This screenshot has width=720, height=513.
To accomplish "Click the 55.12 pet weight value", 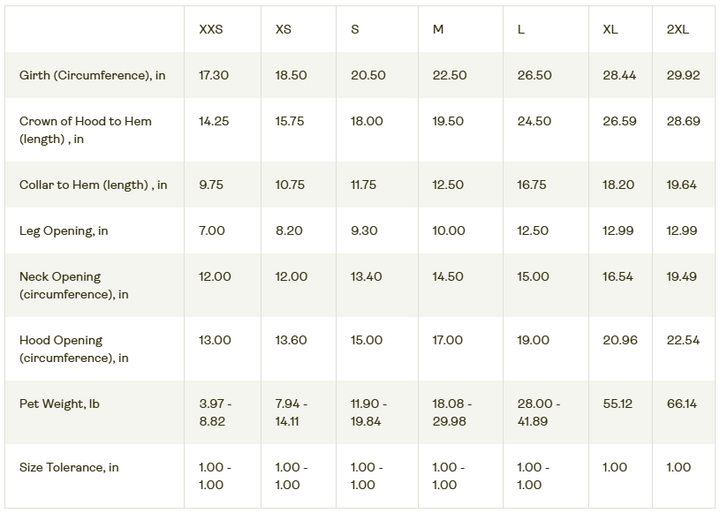I will pos(617,404).
